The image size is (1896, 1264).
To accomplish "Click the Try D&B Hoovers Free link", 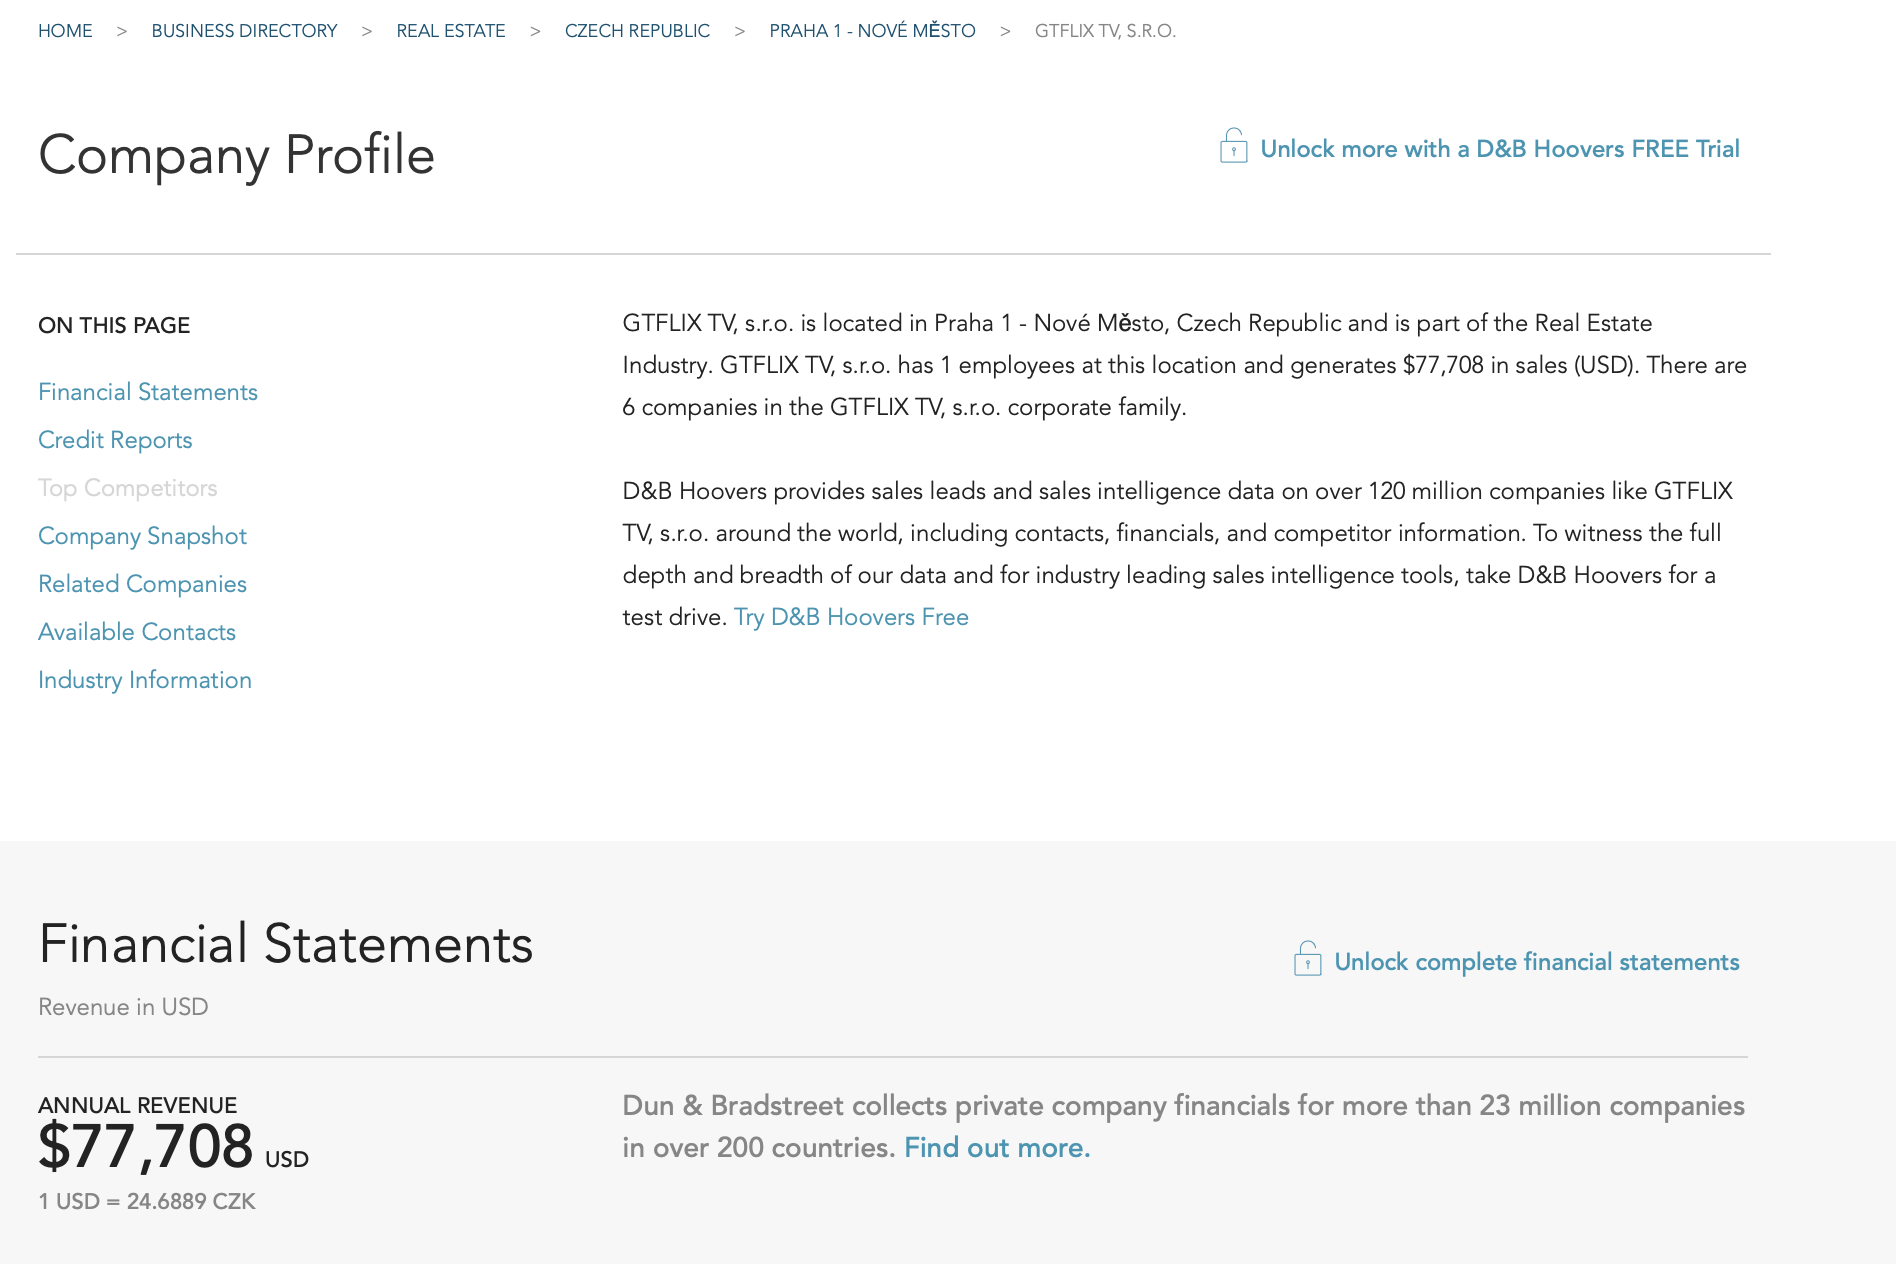I will 851,617.
